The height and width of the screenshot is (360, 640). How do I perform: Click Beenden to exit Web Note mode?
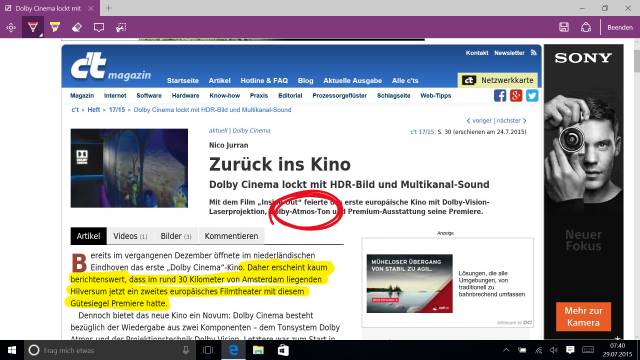click(x=620, y=27)
